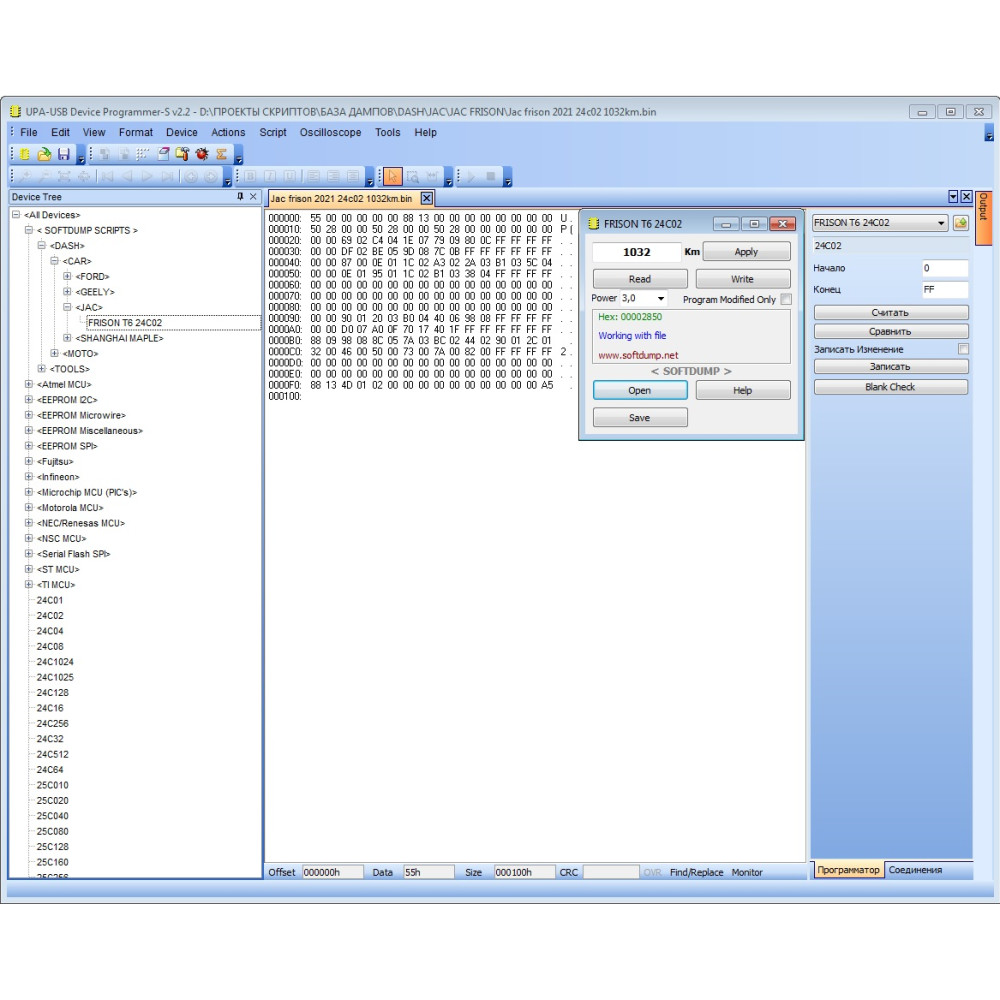Click the measure width tool icon
Image resolution: width=1000 pixels, height=1000 pixels.
432,176
